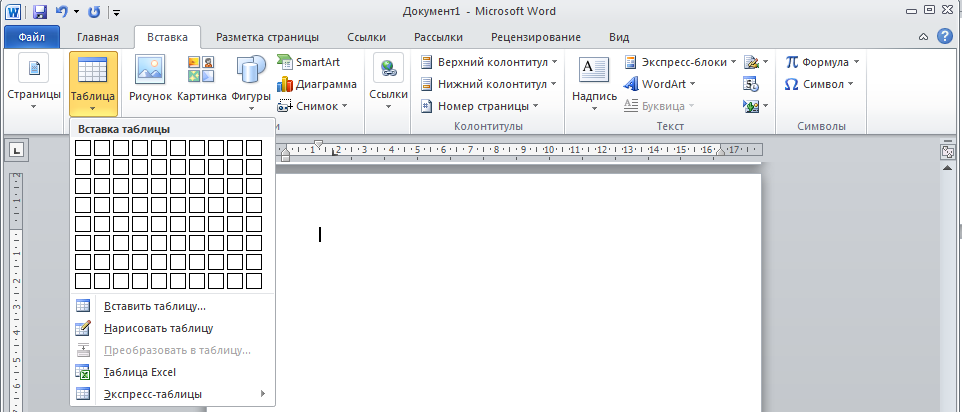Click the tab selector box by ruler

(18, 149)
